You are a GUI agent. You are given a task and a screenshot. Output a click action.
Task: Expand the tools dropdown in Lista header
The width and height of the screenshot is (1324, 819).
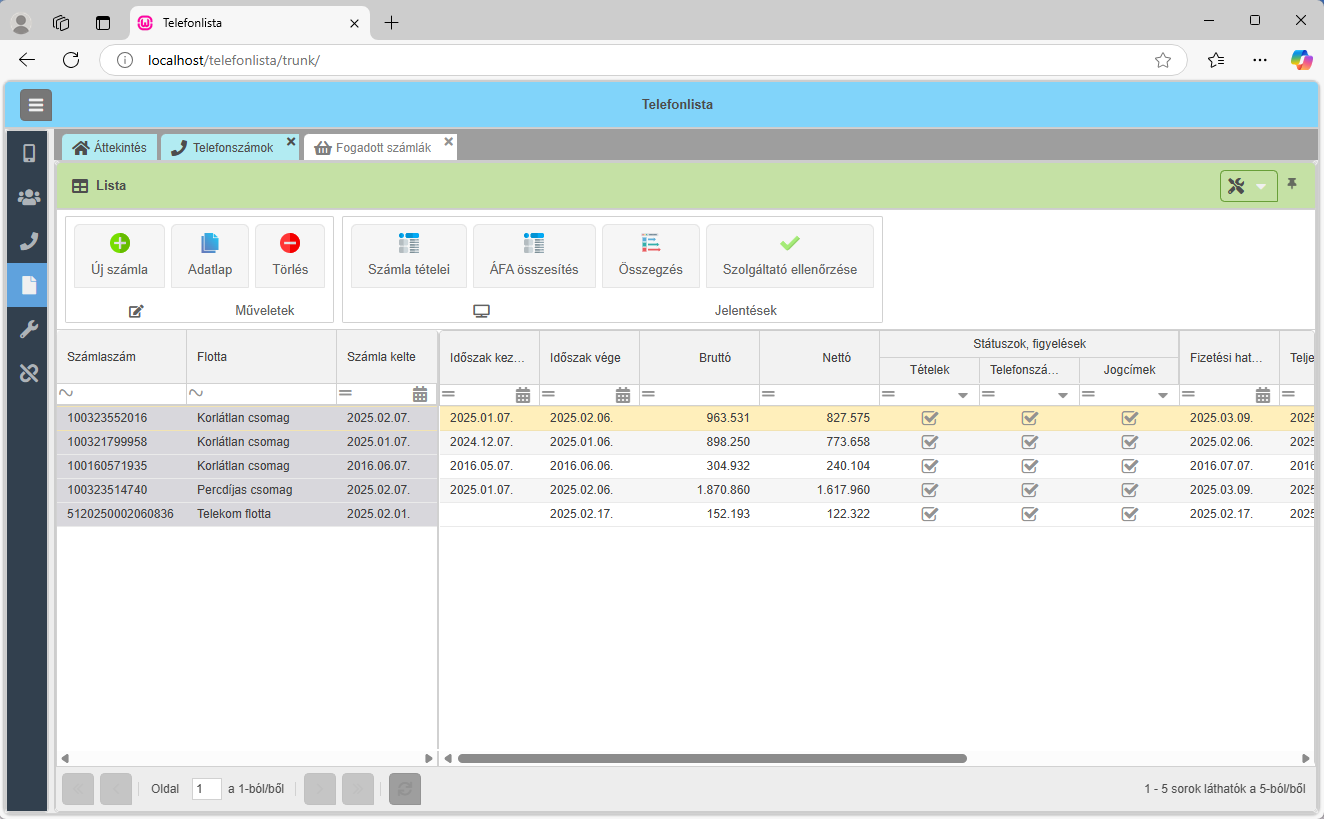[1261, 186]
